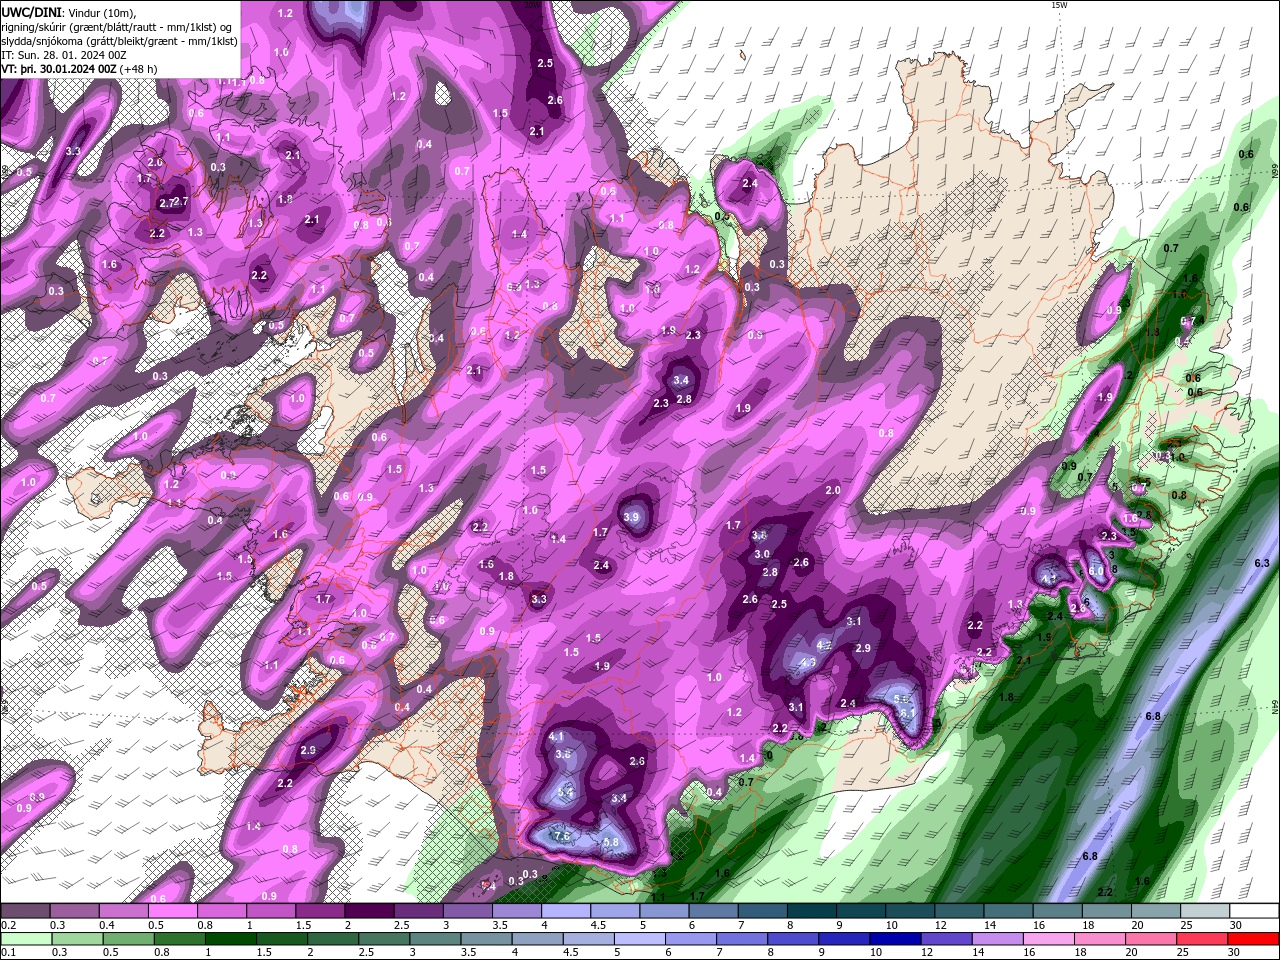This screenshot has height=960, width=1280.
Task: Pick the light purple 14 lower legend swatch
Action: (996, 939)
